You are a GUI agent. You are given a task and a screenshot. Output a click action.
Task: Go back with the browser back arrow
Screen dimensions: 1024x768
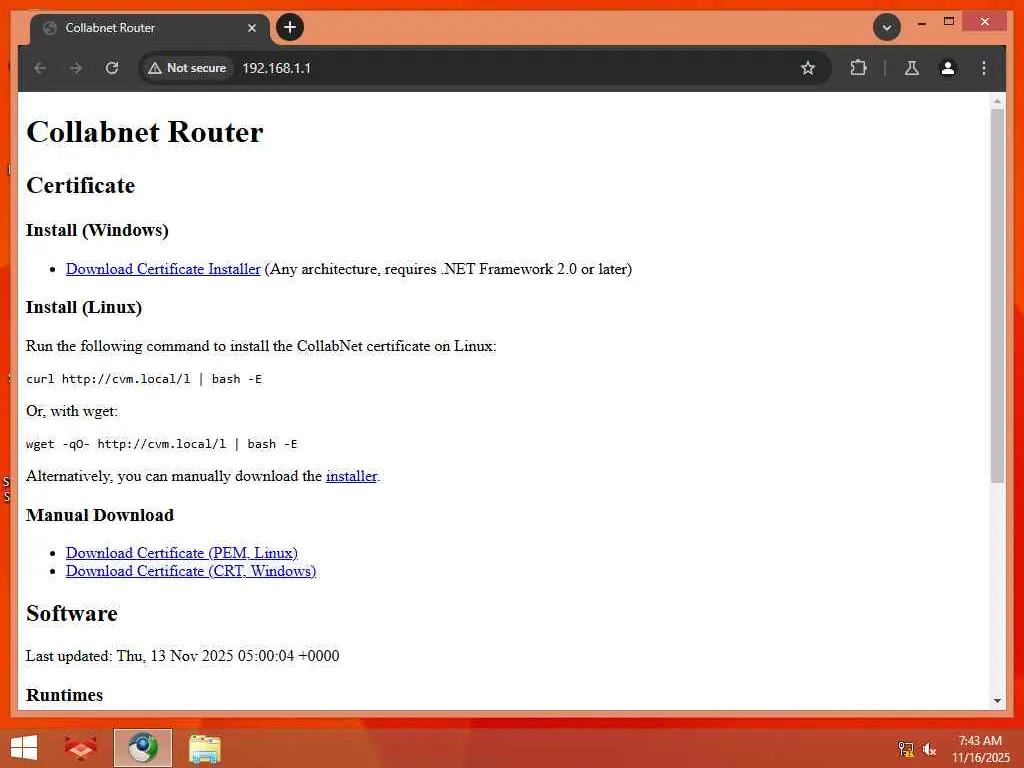[x=40, y=68]
